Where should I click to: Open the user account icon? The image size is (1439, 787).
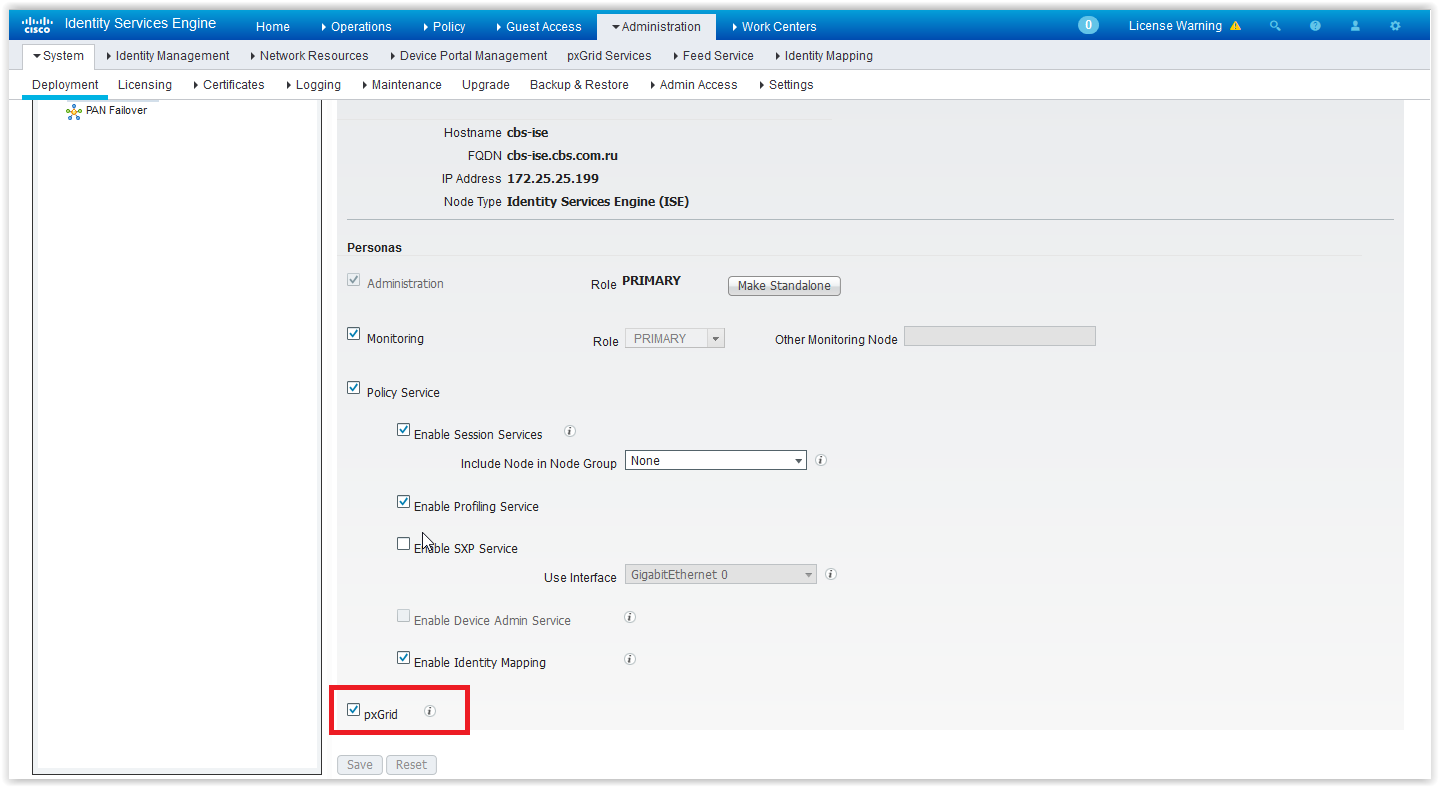1355,26
